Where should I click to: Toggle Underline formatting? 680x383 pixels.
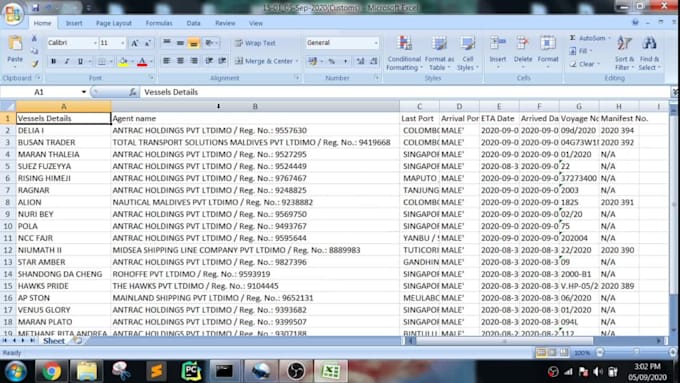click(x=80, y=62)
